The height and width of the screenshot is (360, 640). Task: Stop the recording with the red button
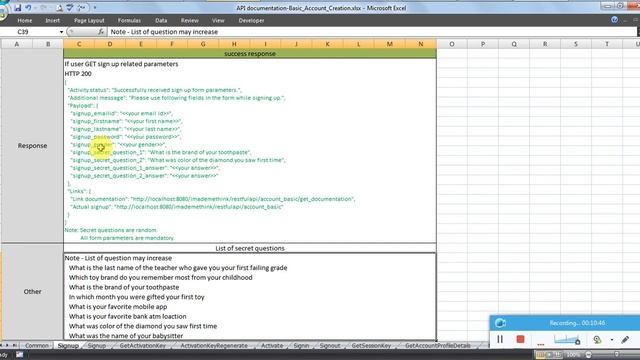pyautogui.click(x=520, y=339)
